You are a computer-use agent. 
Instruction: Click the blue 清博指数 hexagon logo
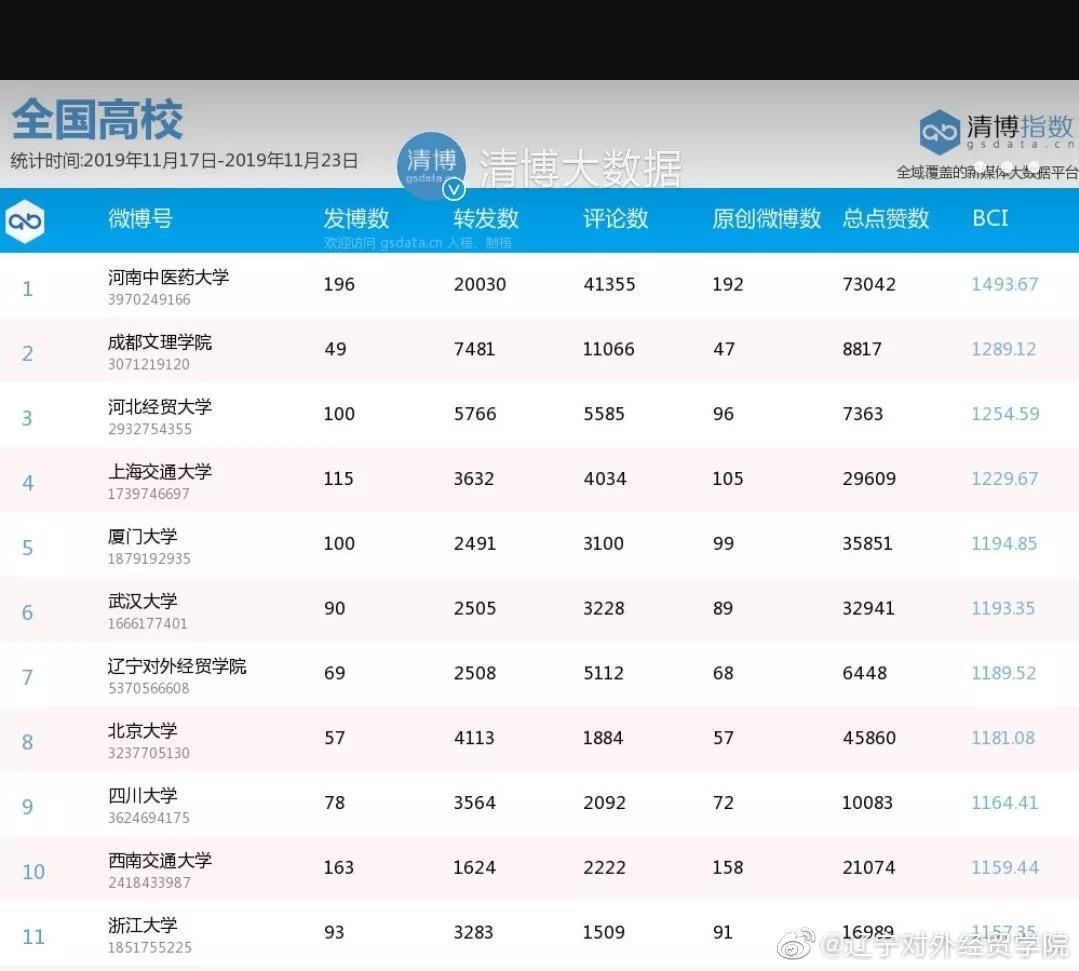pyautogui.click(x=939, y=131)
